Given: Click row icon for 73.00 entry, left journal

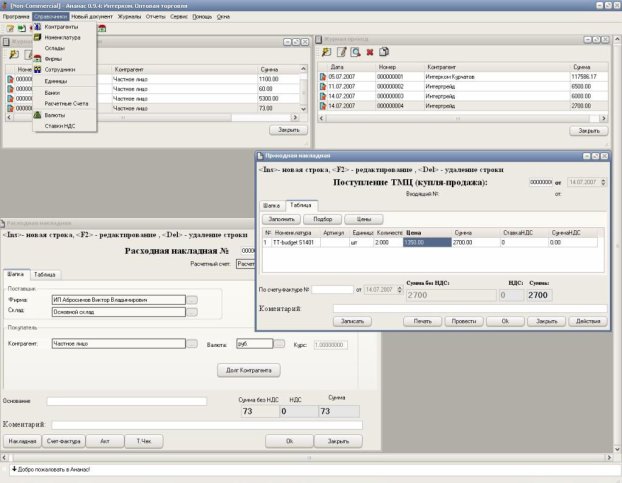Looking at the screenshot, I should pos(11,108).
